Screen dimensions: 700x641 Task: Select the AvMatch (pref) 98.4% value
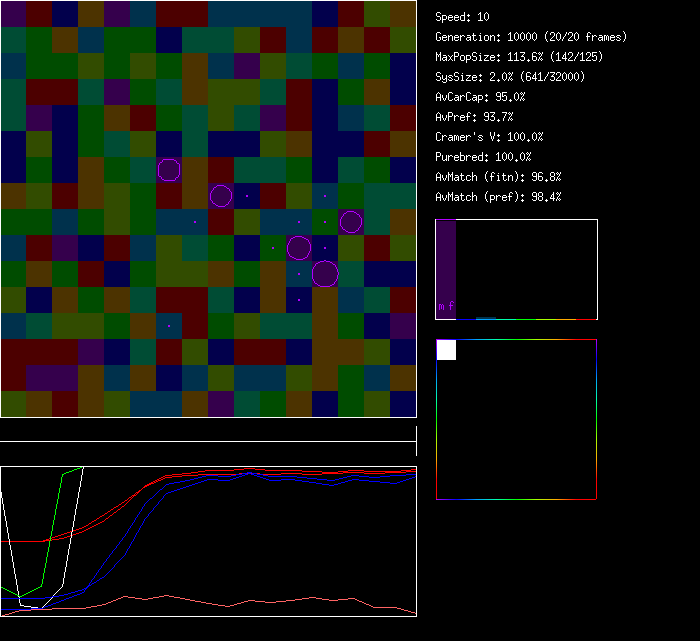click(498, 197)
